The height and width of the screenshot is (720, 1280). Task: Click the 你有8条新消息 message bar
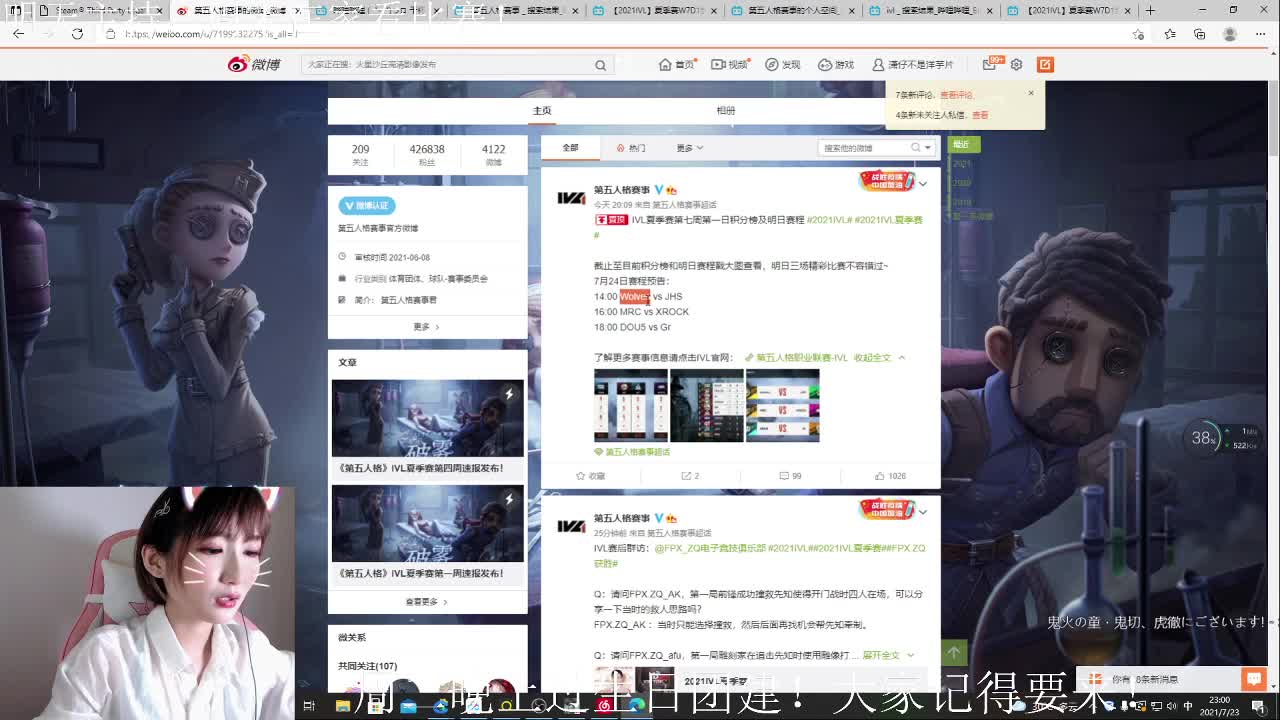point(1158,679)
